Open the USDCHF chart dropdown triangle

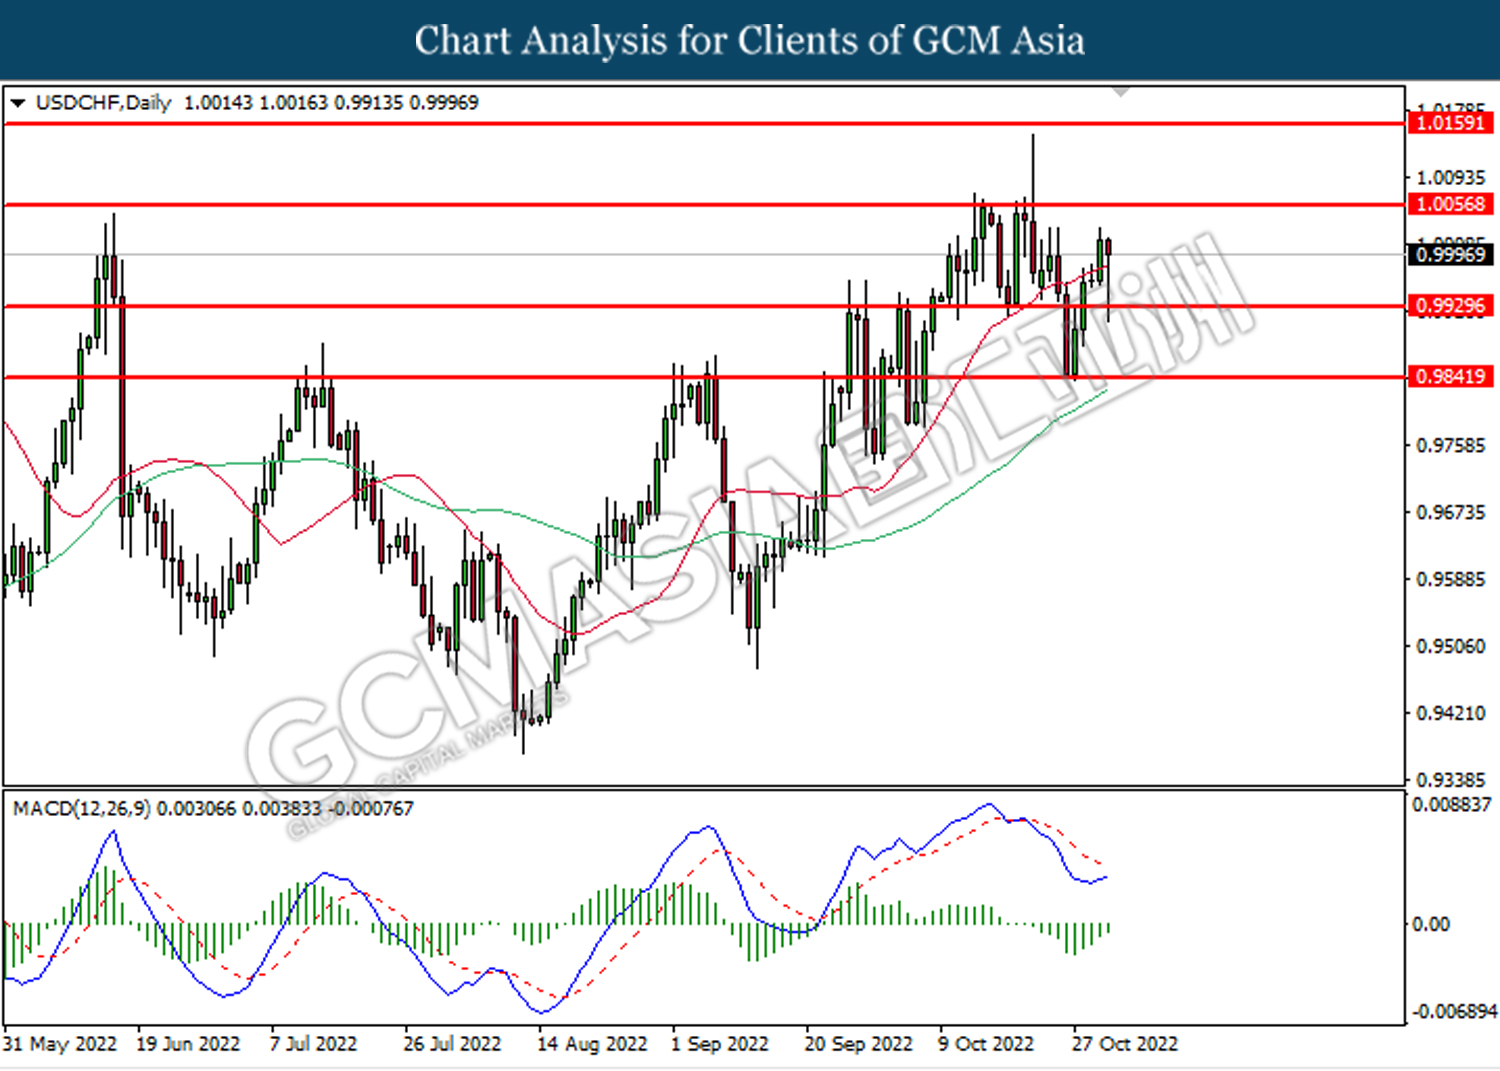tap(18, 103)
